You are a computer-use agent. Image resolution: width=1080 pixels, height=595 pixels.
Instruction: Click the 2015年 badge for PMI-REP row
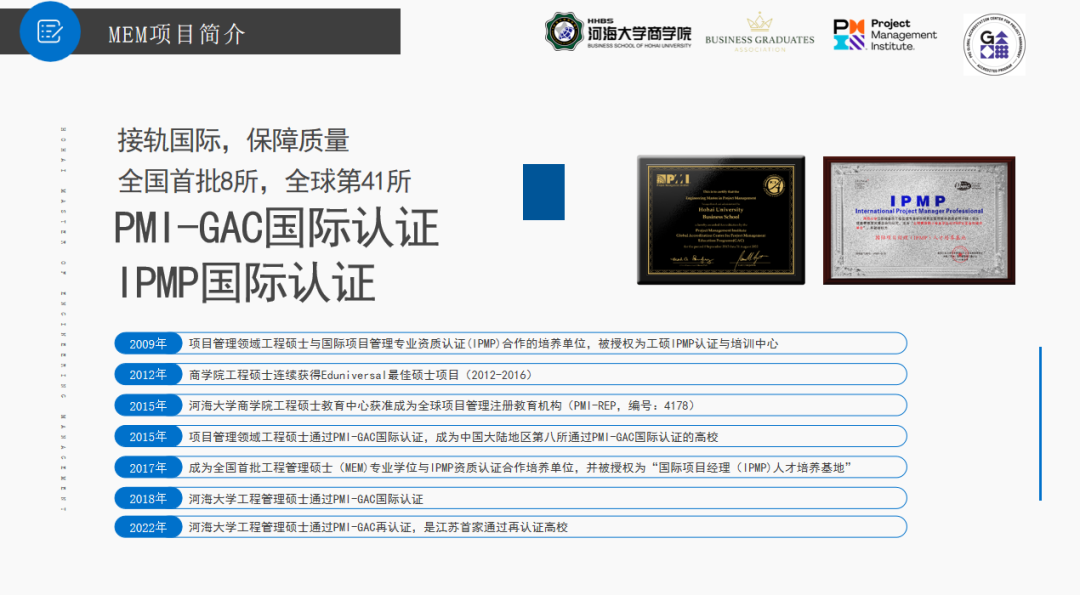pos(148,406)
